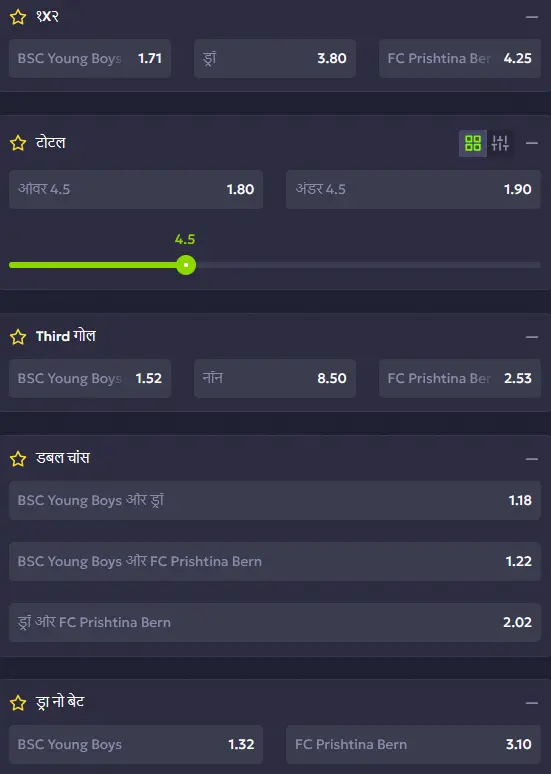Click the 4.5 total slider handle
Viewport: 551px width, 774px height.
pyautogui.click(x=186, y=265)
